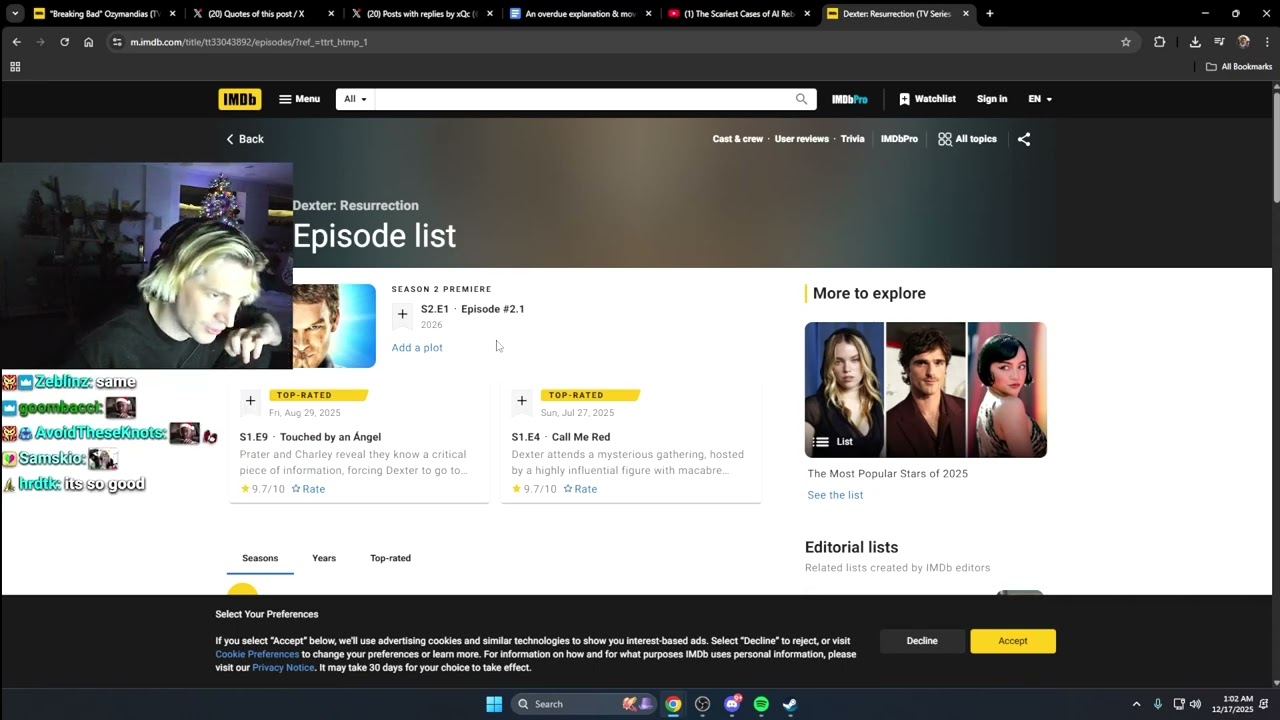Click Add a plot link
The height and width of the screenshot is (720, 1280).
pyautogui.click(x=417, y=348)
